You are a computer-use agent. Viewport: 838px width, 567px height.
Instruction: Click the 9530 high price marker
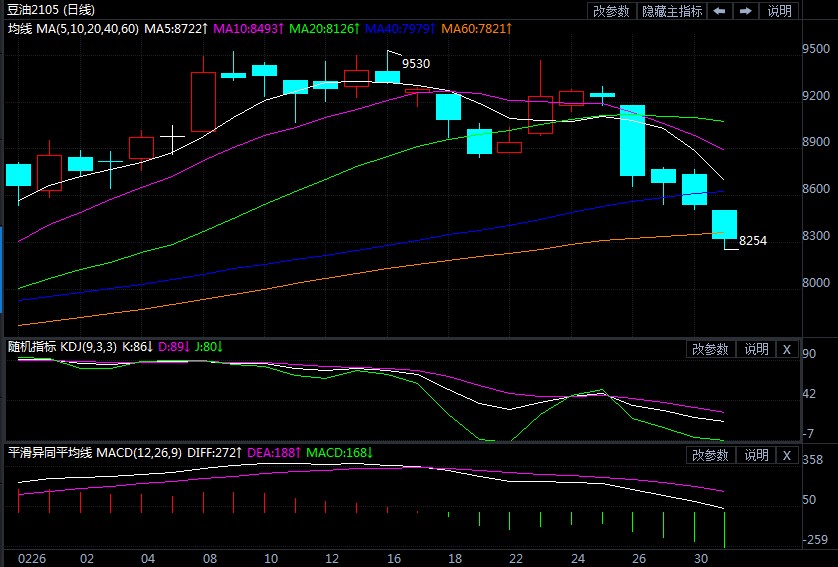416,64
